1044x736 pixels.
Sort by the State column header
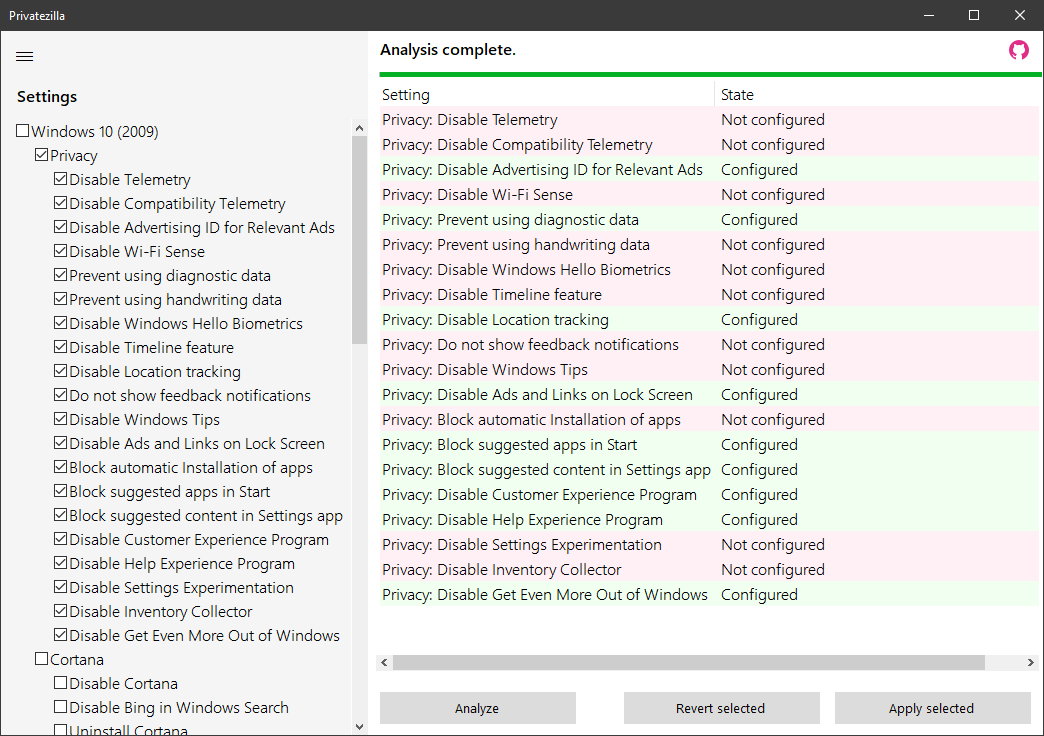[875, 95]
